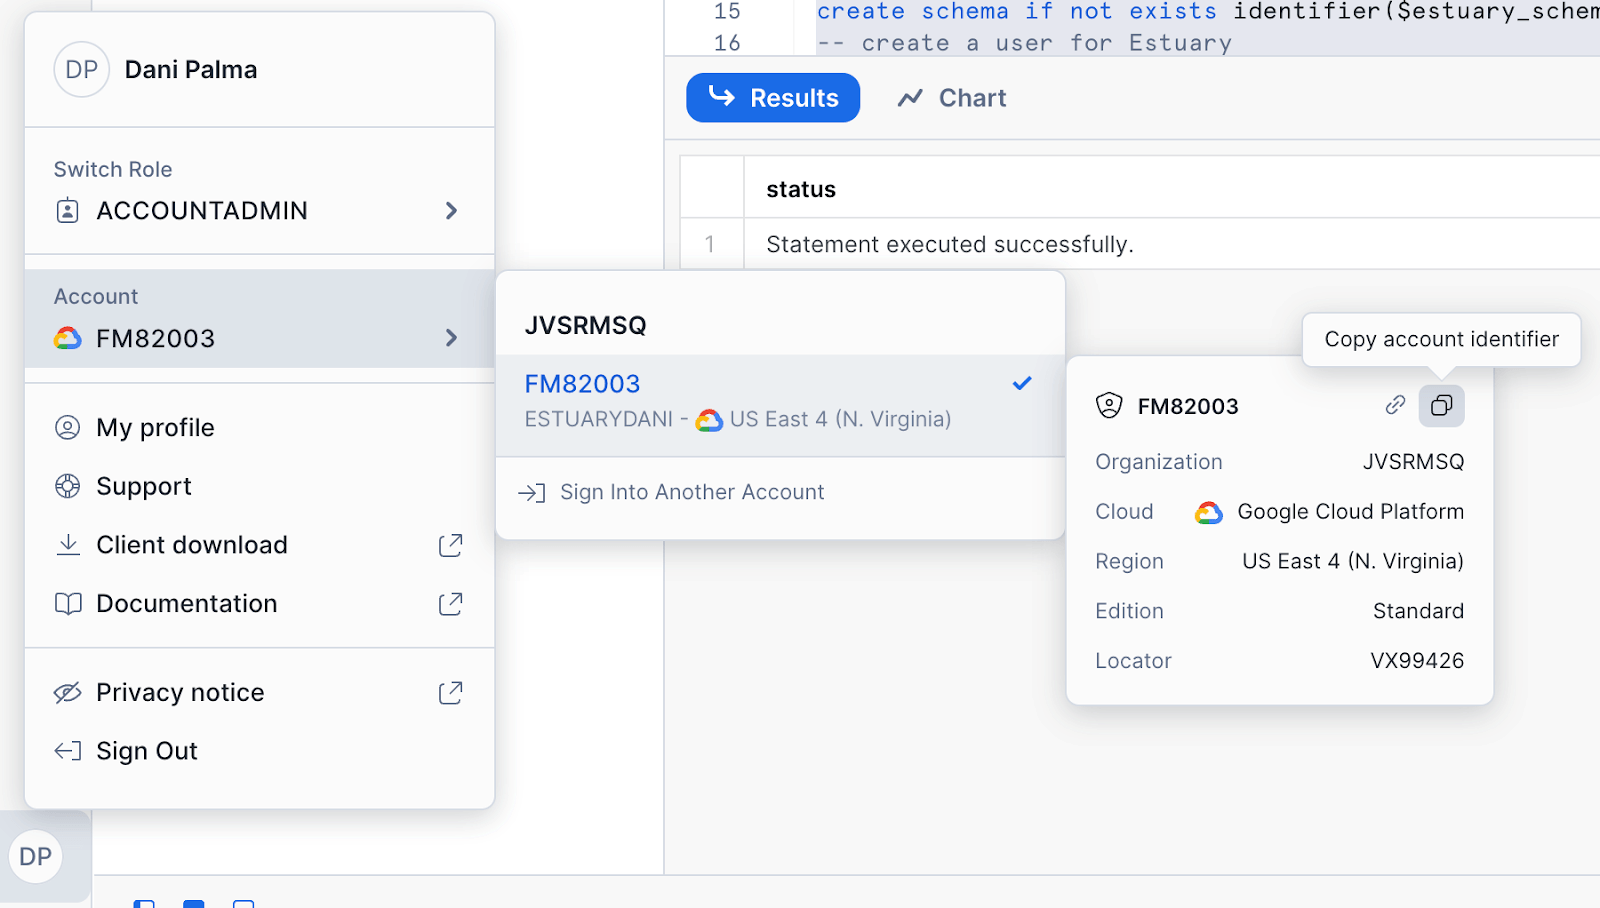Image resolution: width=1600 pixels, height=908 pixels.
Task: Copy the account identifier
Action: click(1441, 405)
